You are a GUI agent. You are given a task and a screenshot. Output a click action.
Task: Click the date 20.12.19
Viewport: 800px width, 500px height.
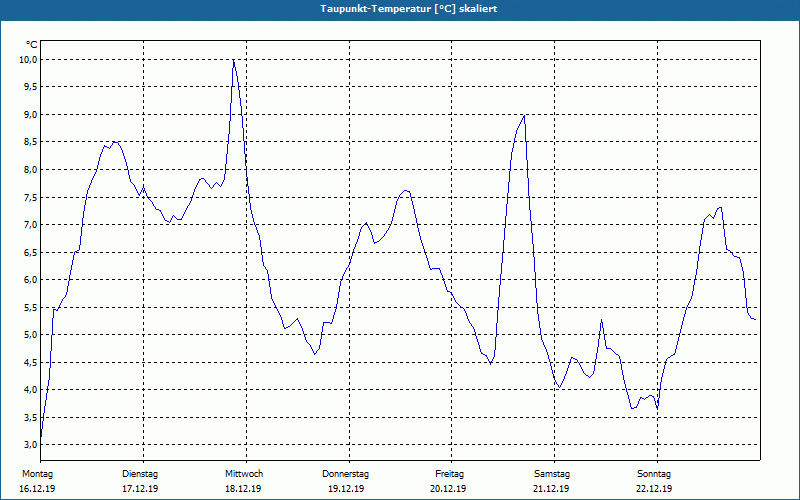point(448,489)
